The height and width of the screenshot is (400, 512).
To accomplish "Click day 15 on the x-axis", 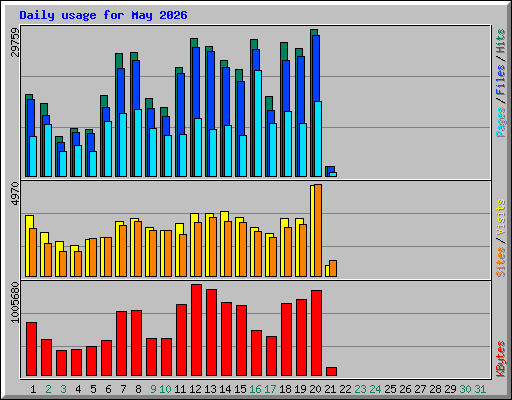I will [240, 389].
